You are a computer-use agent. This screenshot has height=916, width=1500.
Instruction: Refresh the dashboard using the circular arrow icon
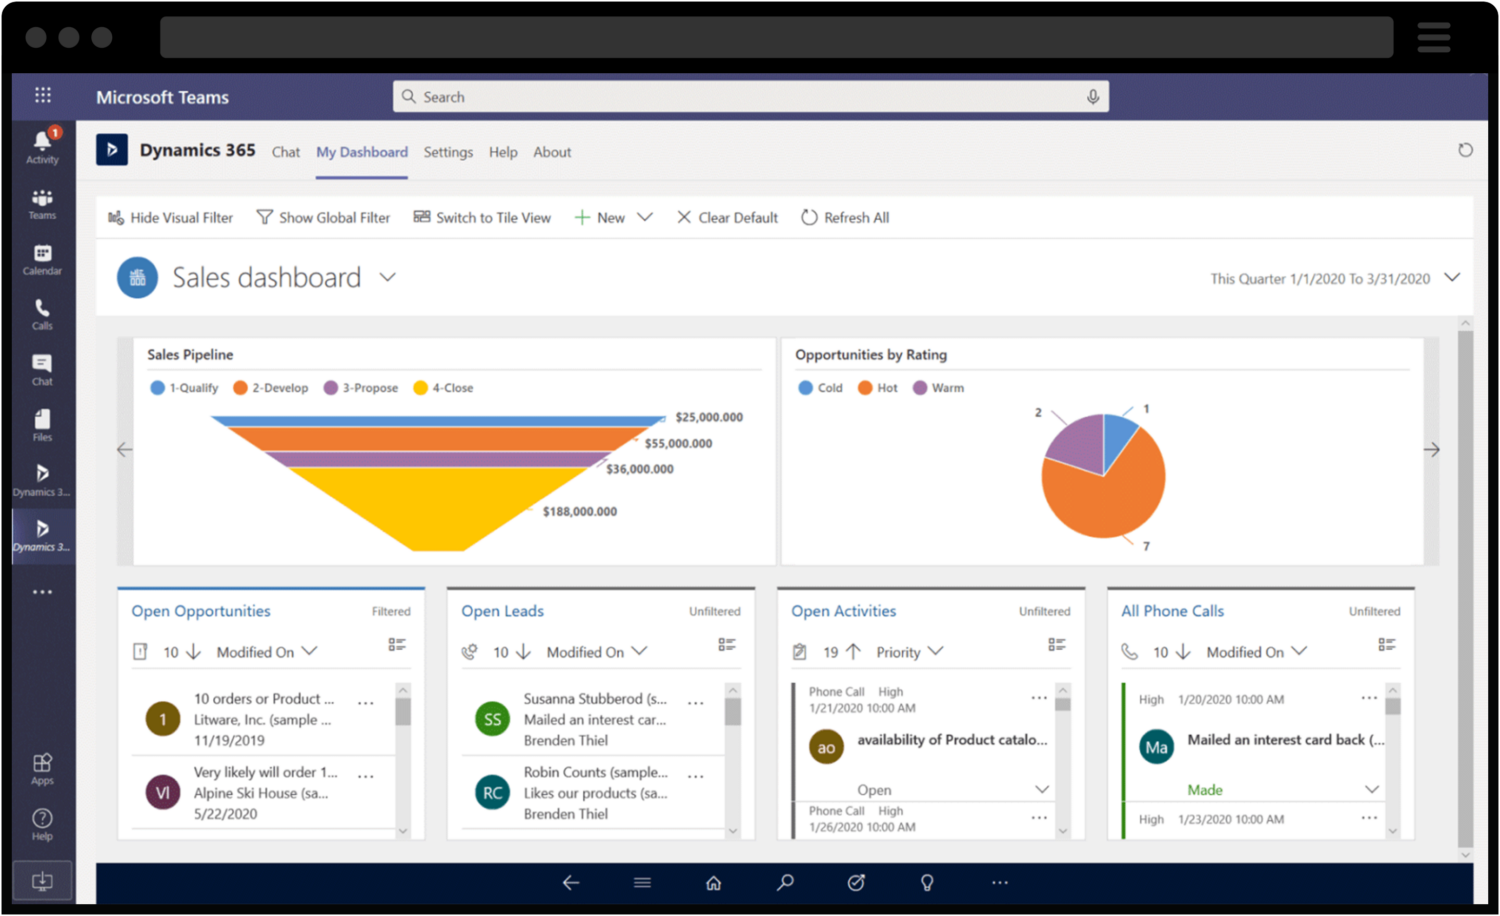(1465, 149)
